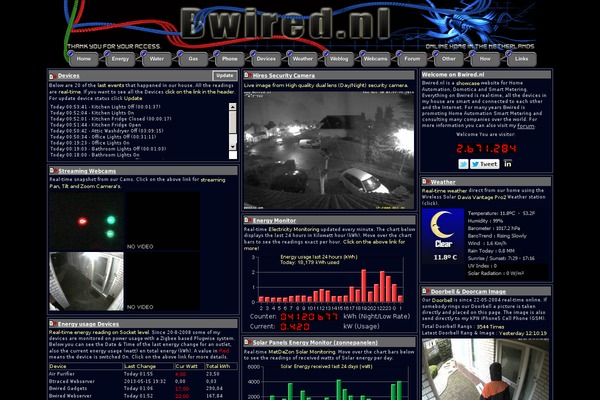The image size is (600, 400).
Task: Click the icon beside Doorbell & Doorcam title
Action: coord(426,291)
